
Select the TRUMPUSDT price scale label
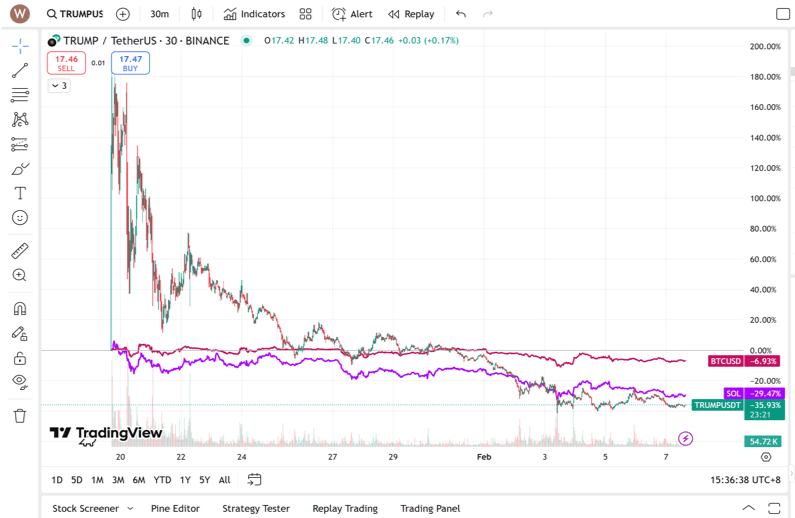(717, 405)
